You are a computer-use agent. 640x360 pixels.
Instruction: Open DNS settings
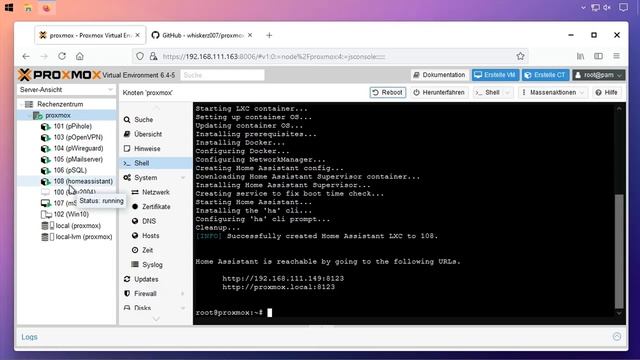[149, 221]
